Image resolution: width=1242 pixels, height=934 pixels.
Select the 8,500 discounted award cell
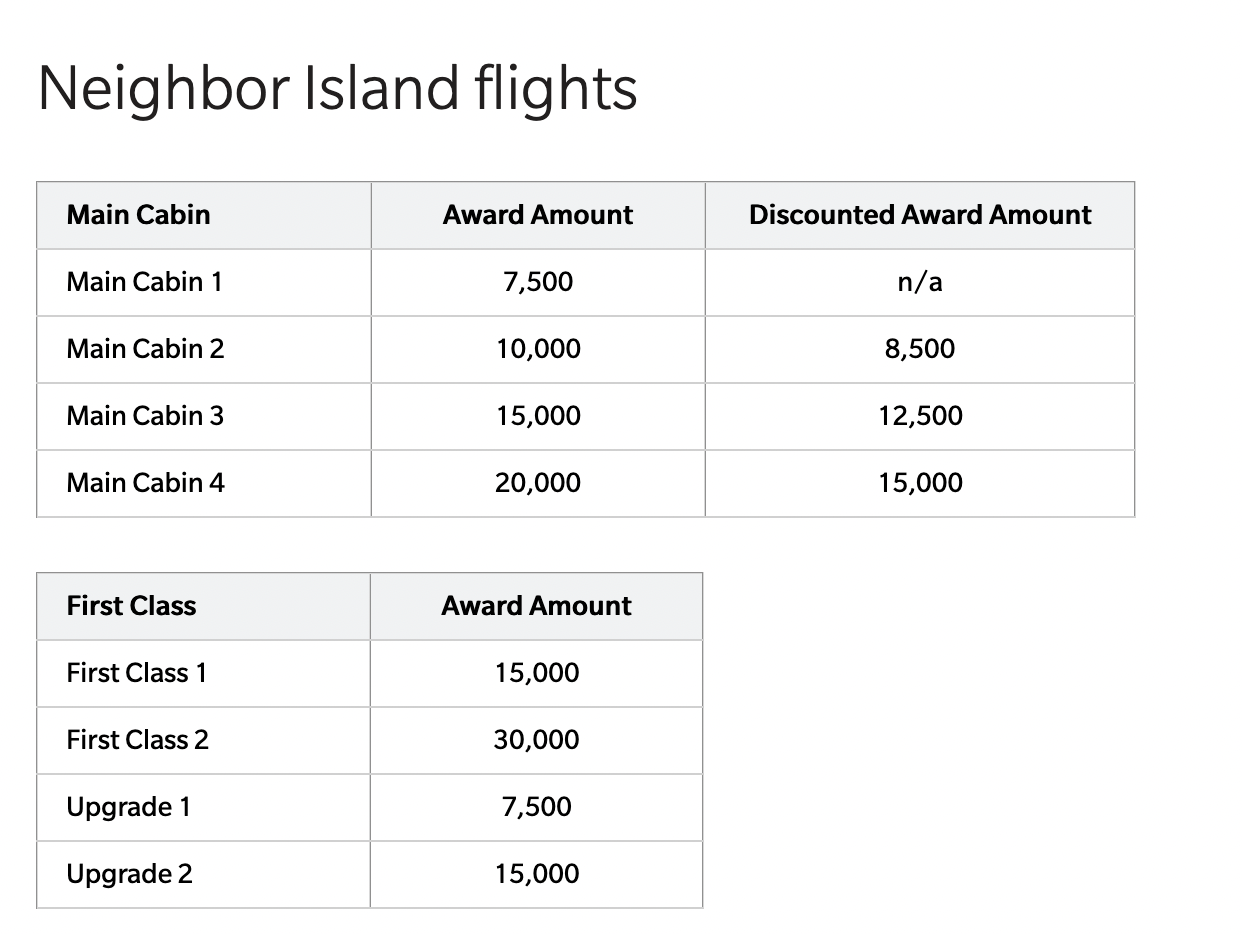coord(920,349)
